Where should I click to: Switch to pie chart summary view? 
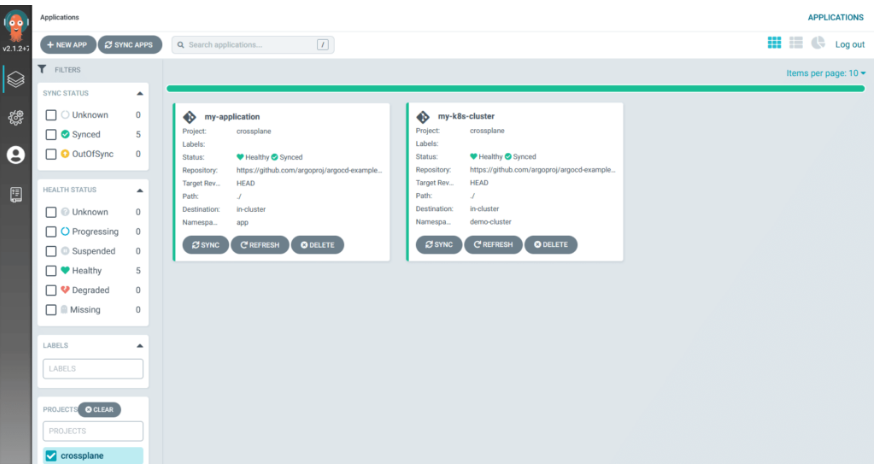(818, 43)
